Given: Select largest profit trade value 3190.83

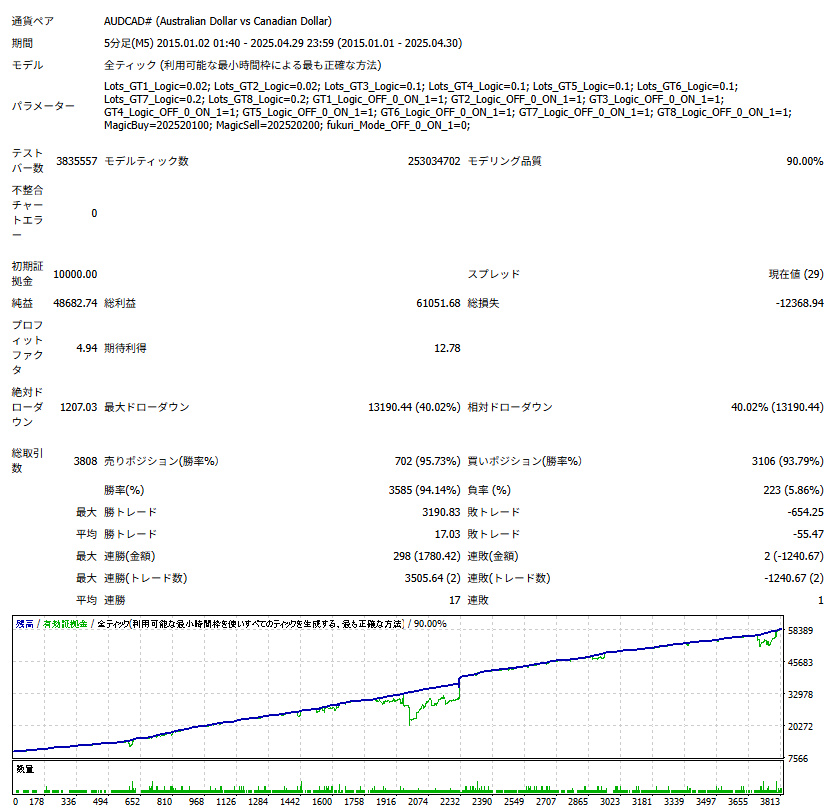Looking at the screenshot, I should [x=441, y=513].
